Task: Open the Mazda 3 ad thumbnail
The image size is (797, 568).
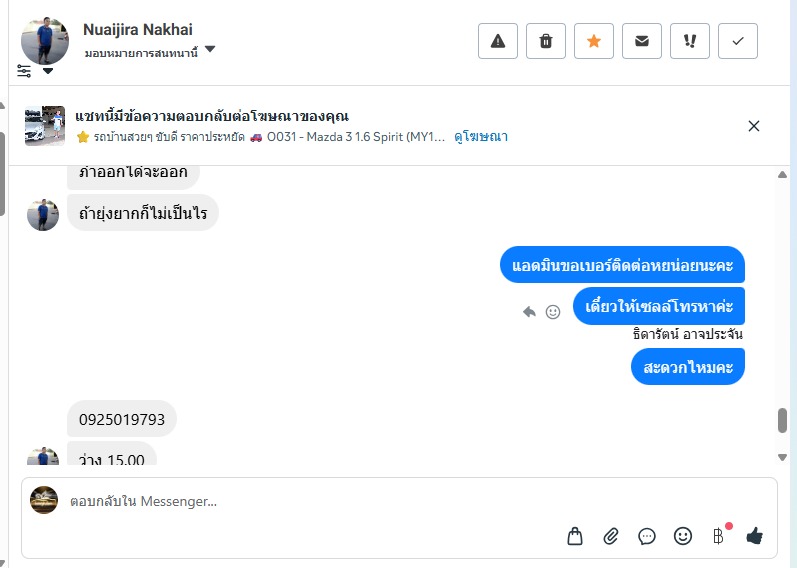Action: [x=45, y=126]
